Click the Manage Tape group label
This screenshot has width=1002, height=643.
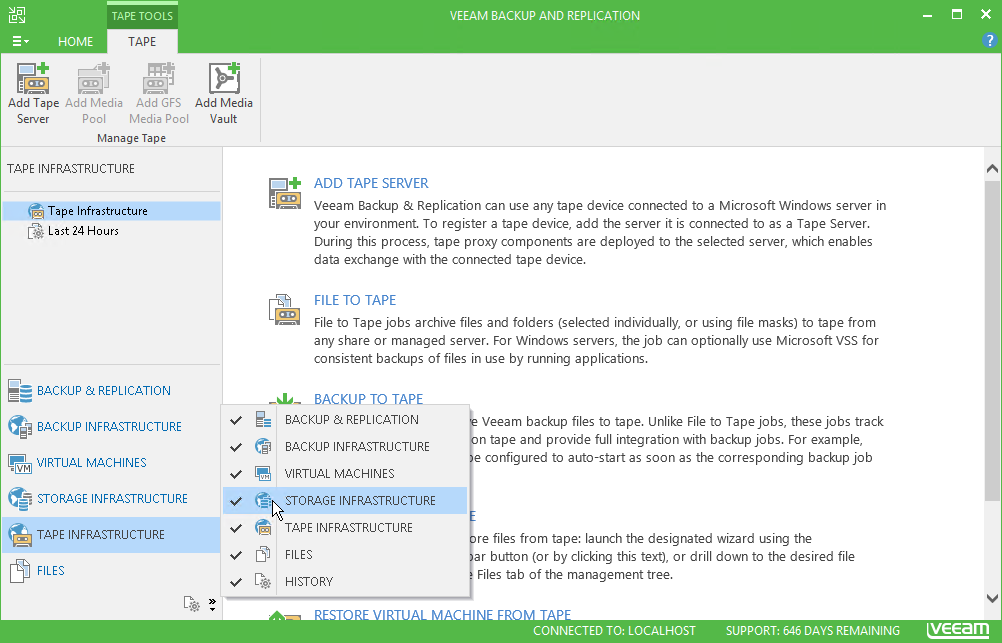(131, 138)
